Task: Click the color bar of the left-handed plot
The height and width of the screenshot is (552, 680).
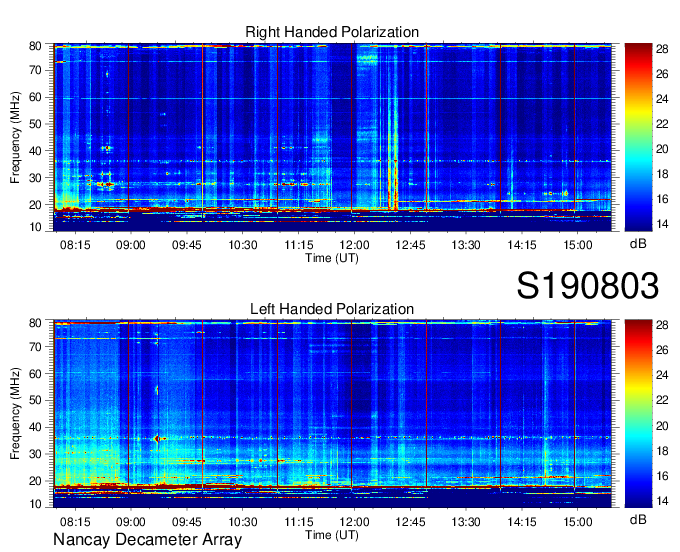Action: (x=638, y=413)
